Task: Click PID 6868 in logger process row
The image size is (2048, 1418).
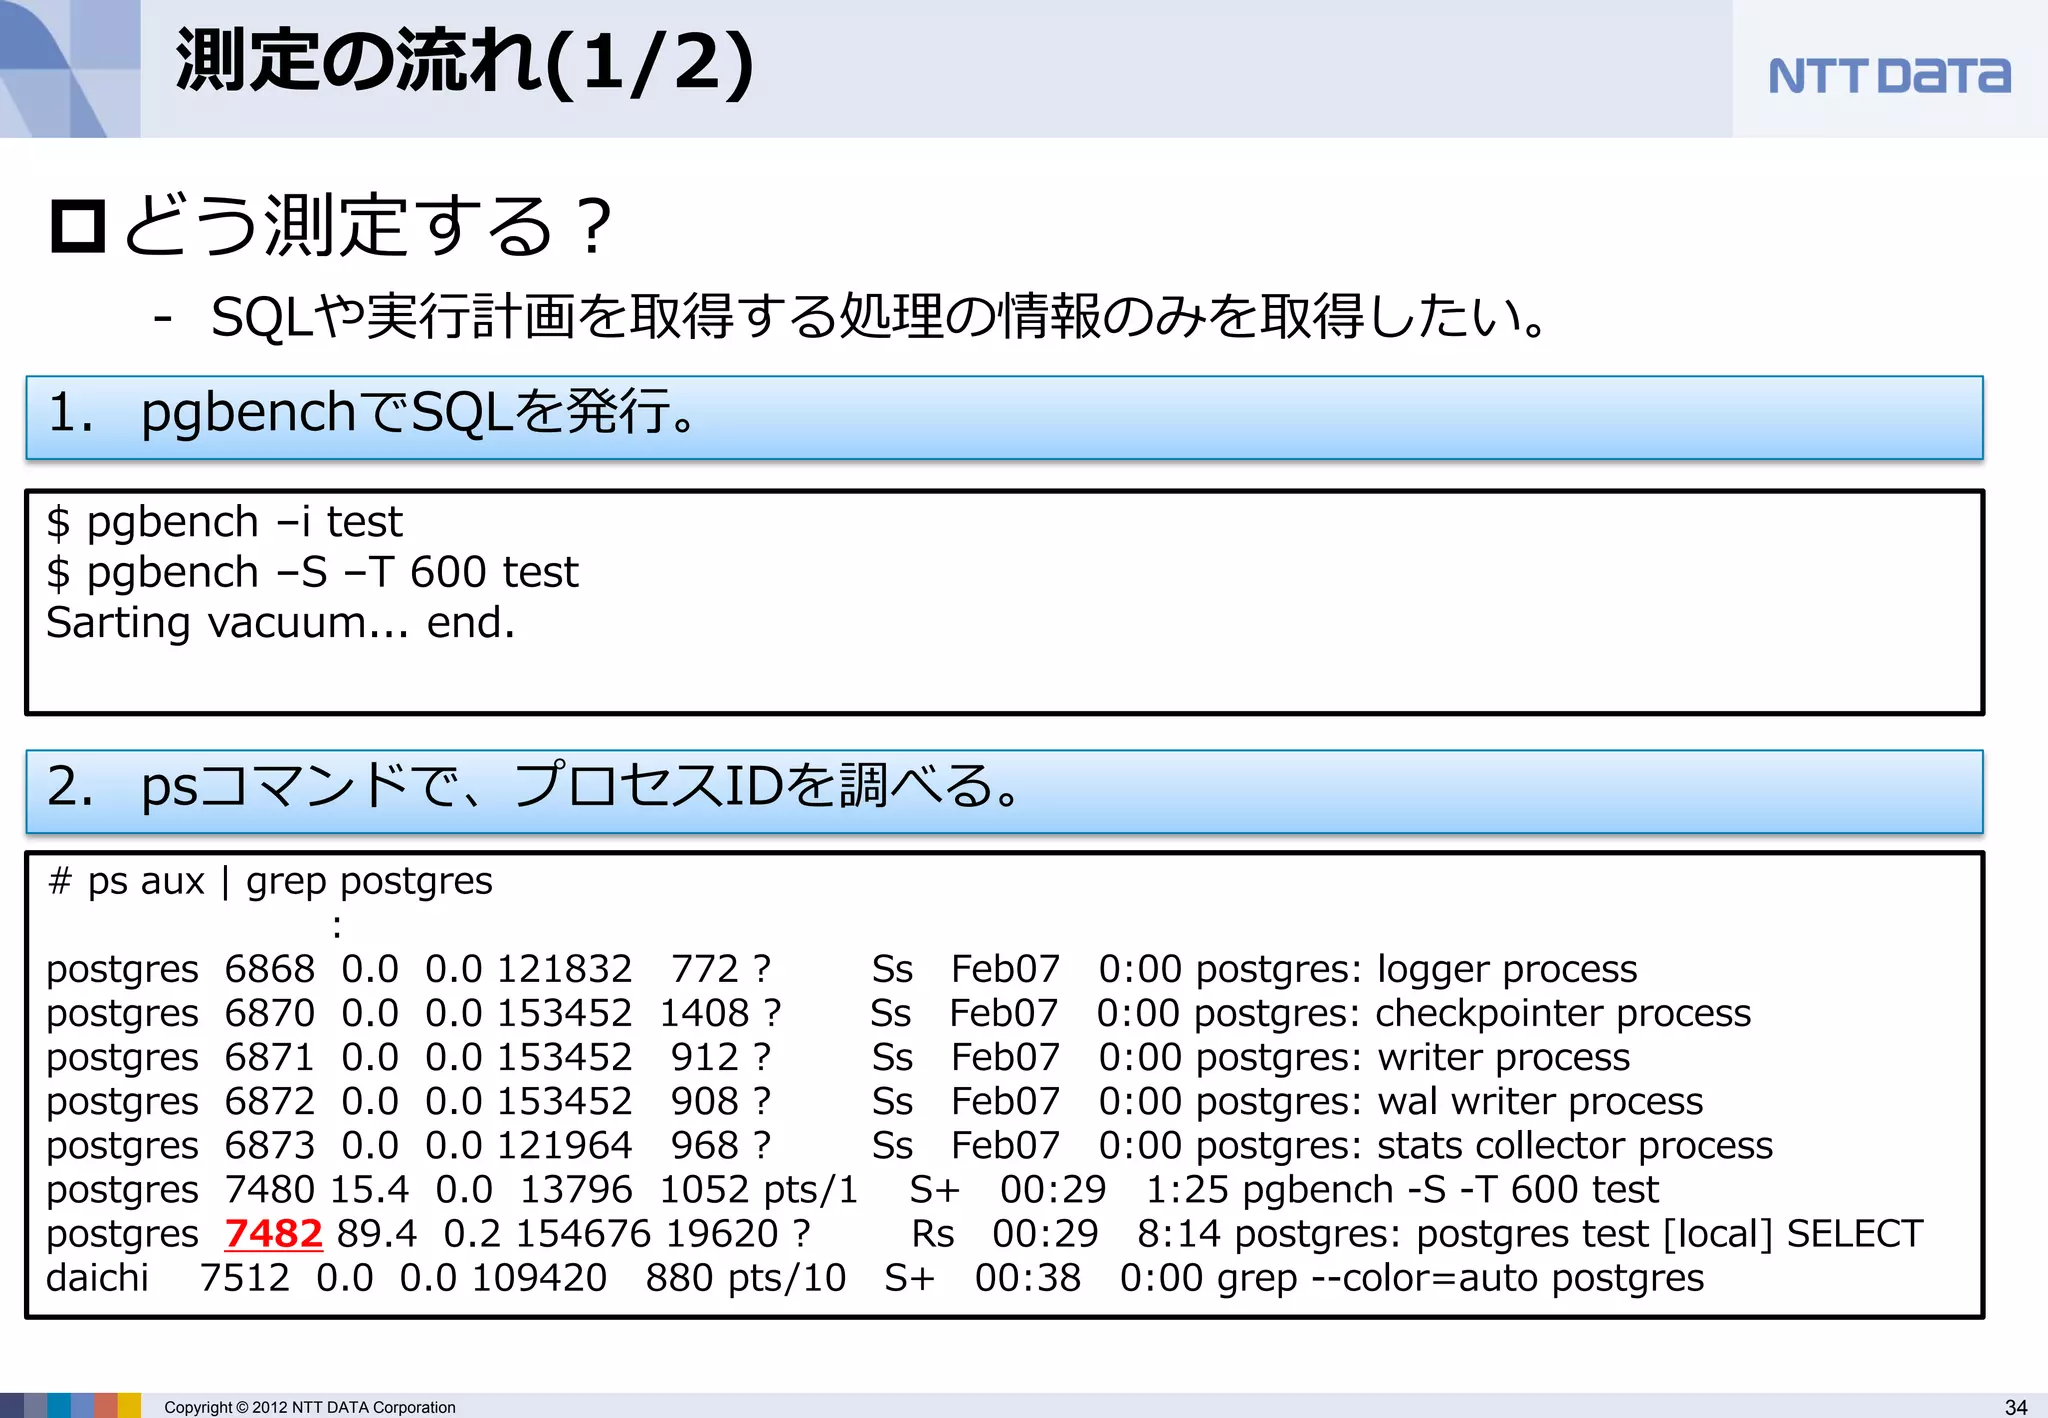Action: 269,969
